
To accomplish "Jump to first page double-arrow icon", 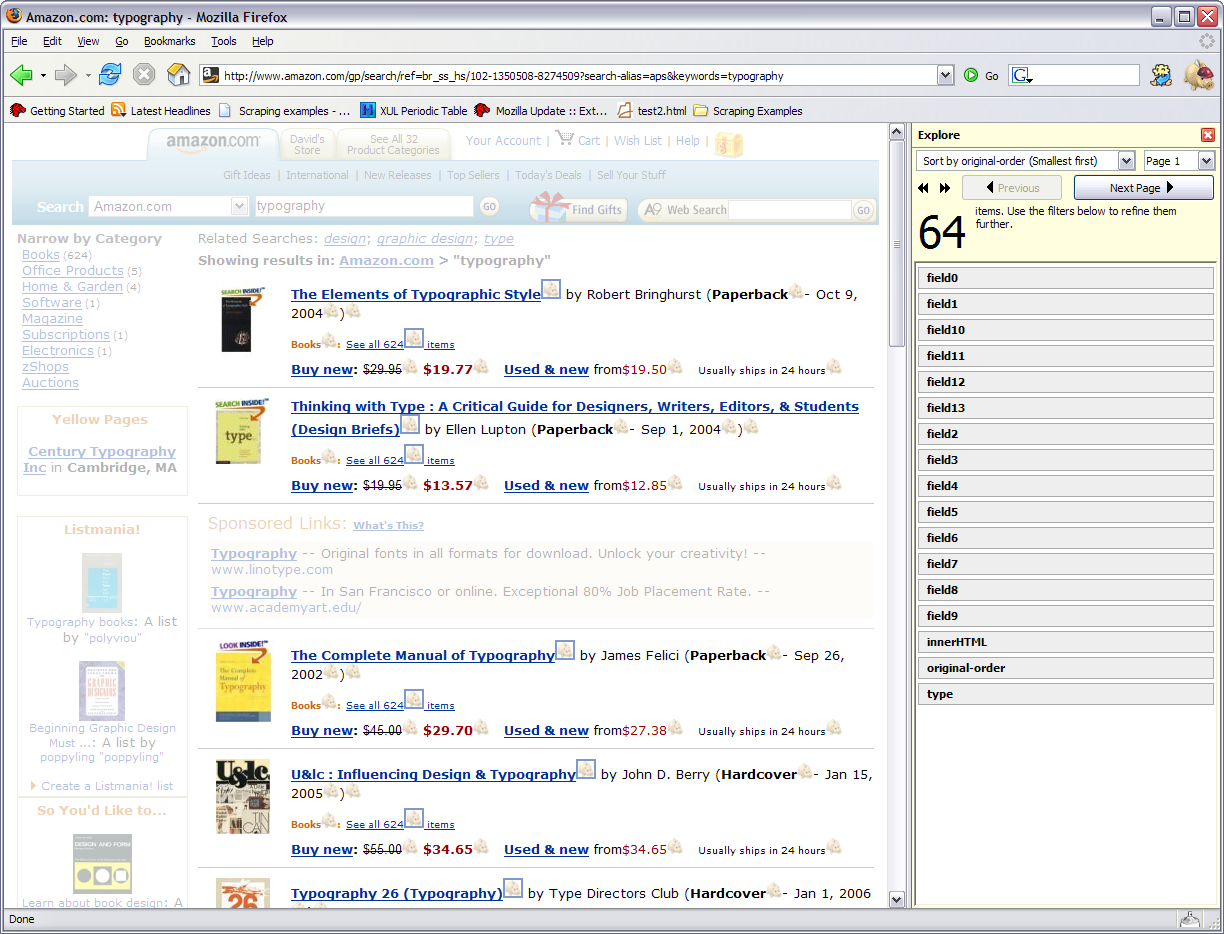I will [923, 188].
